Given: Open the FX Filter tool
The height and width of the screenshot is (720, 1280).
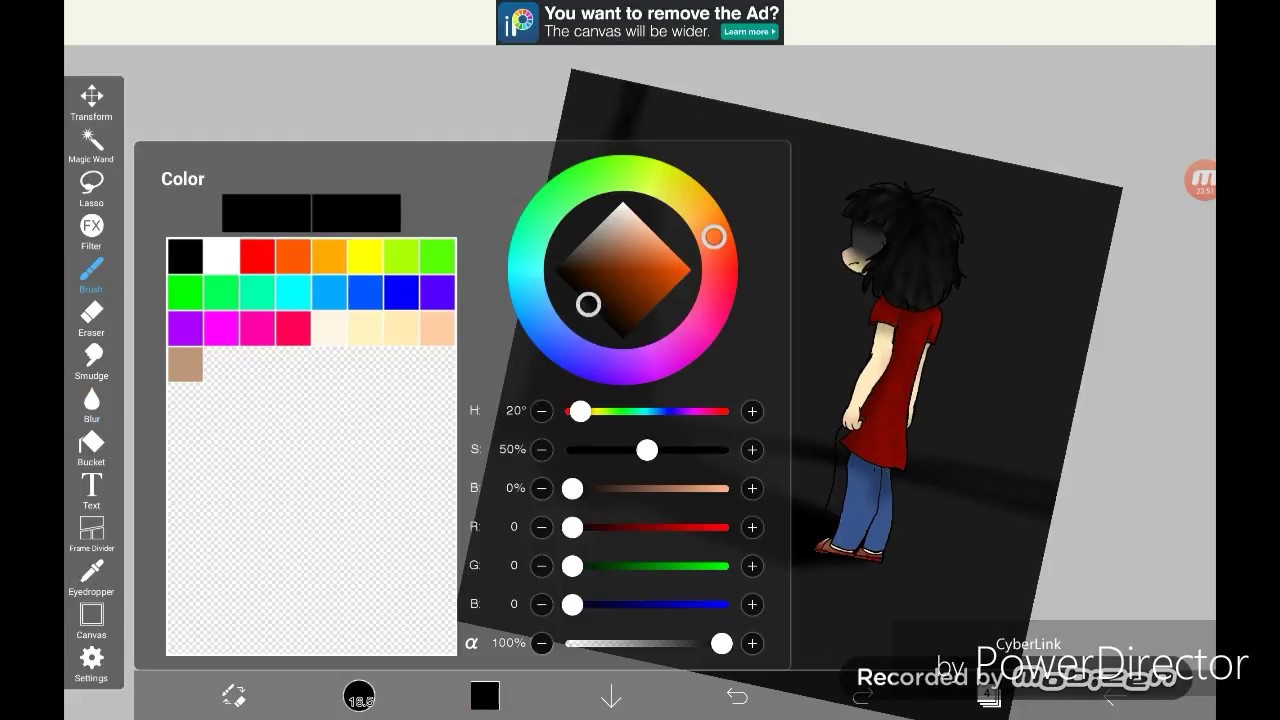Looking at the screenshot, I should pyautogui.click(x=92, y=232).
